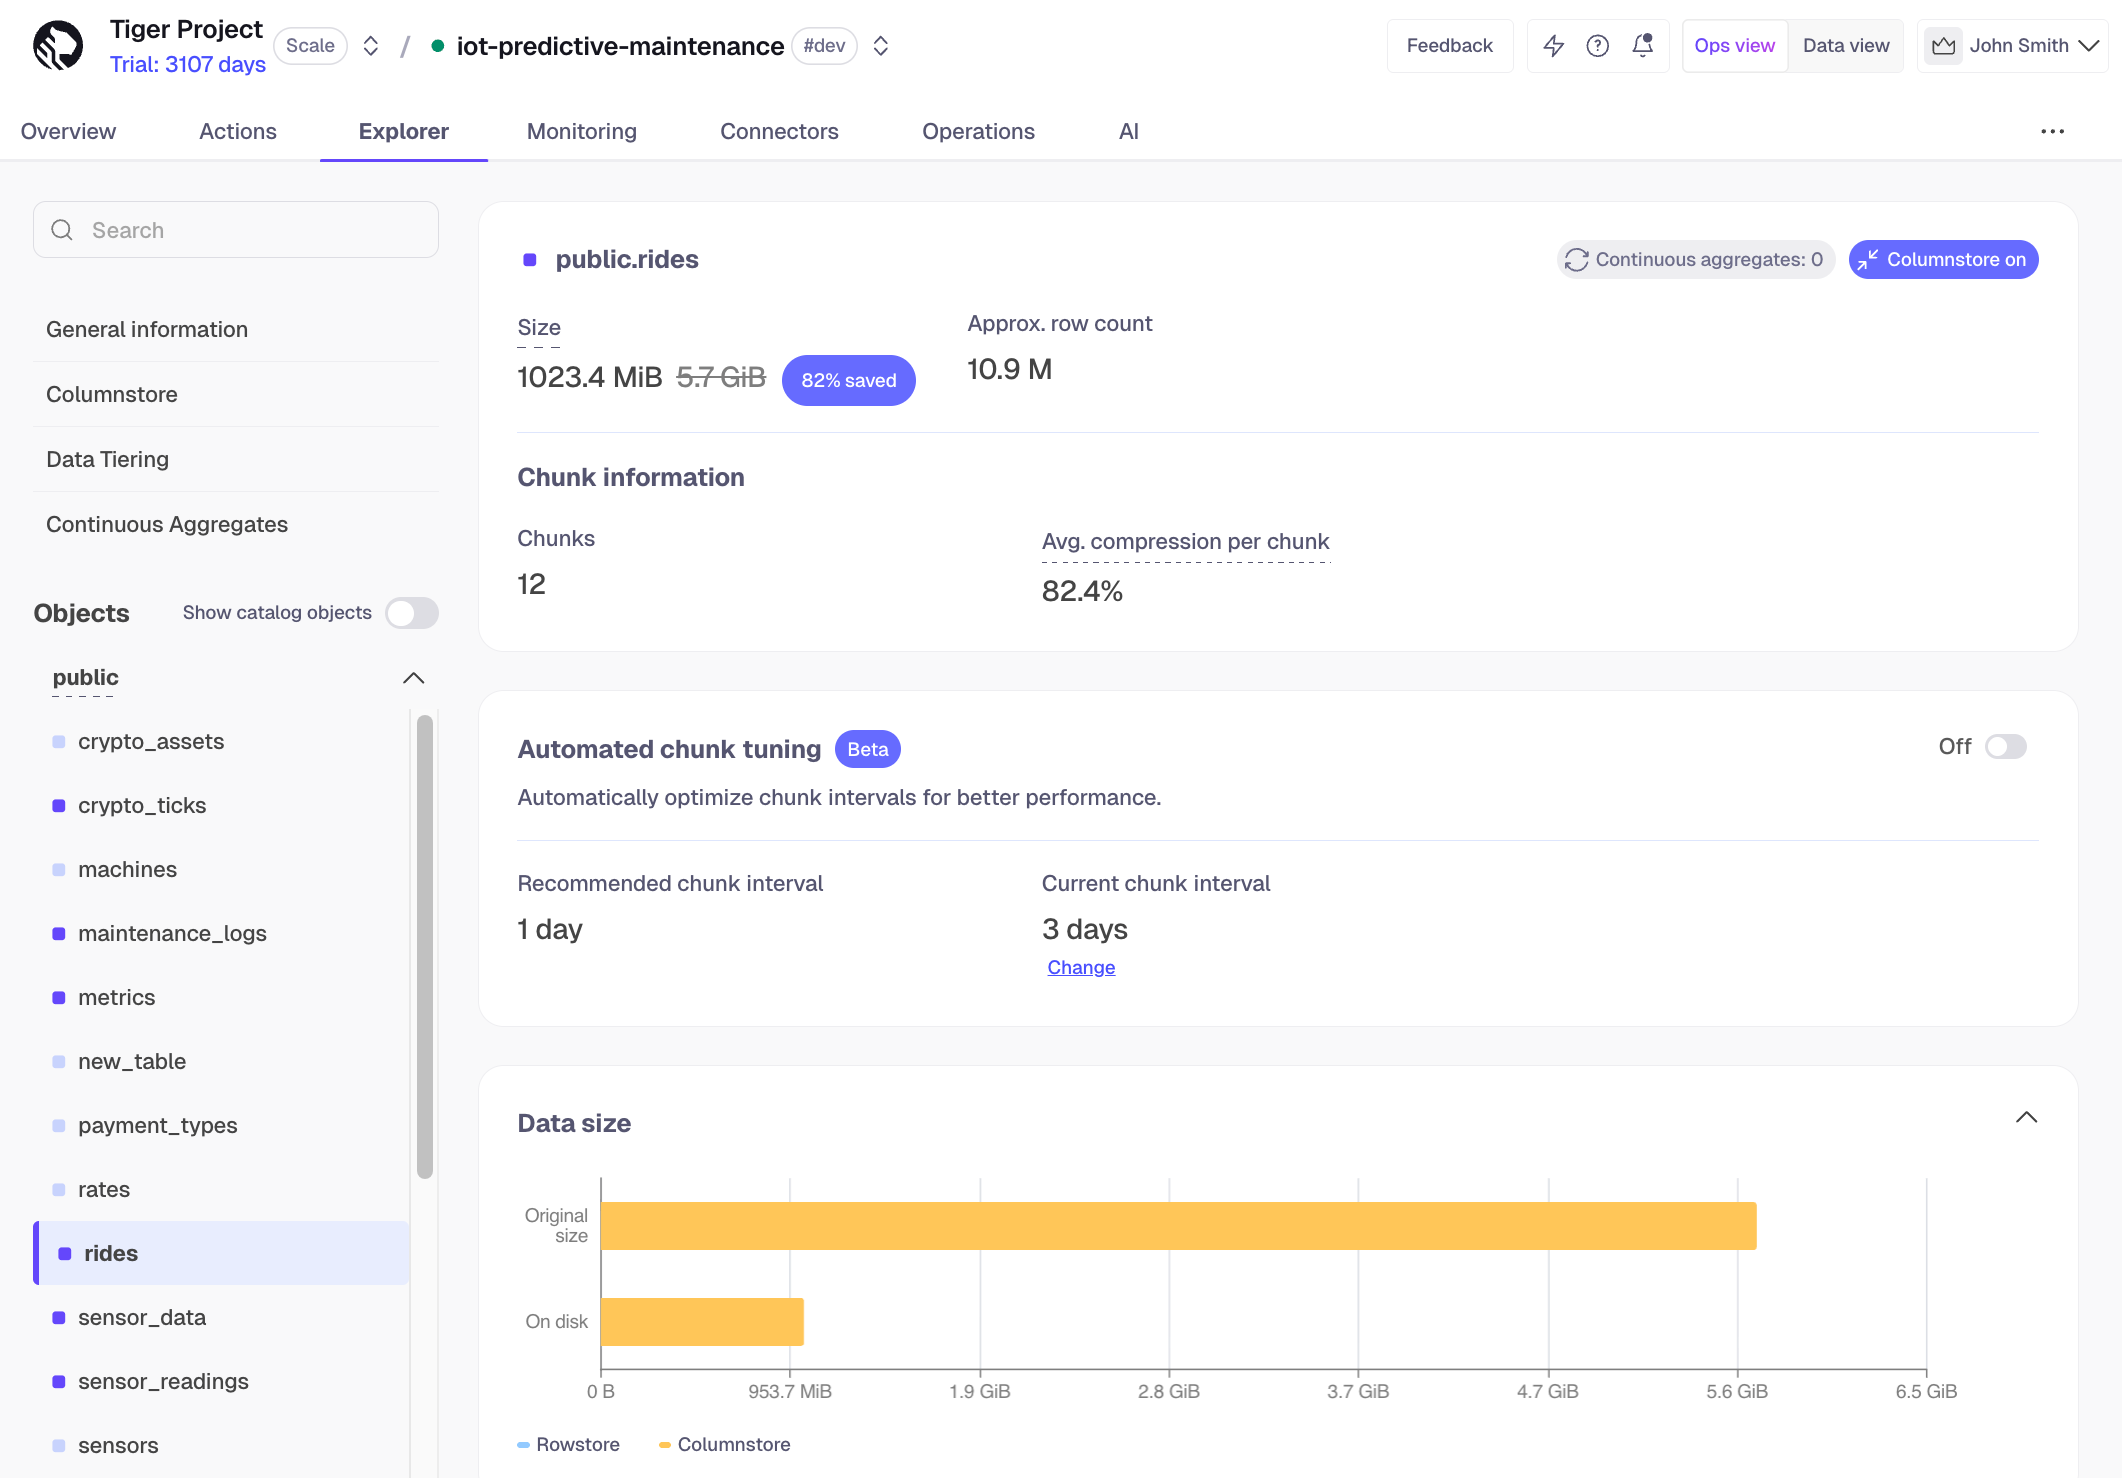
Task: Click the lightning quick-actions icon
Action: [x=1553, y=45]
